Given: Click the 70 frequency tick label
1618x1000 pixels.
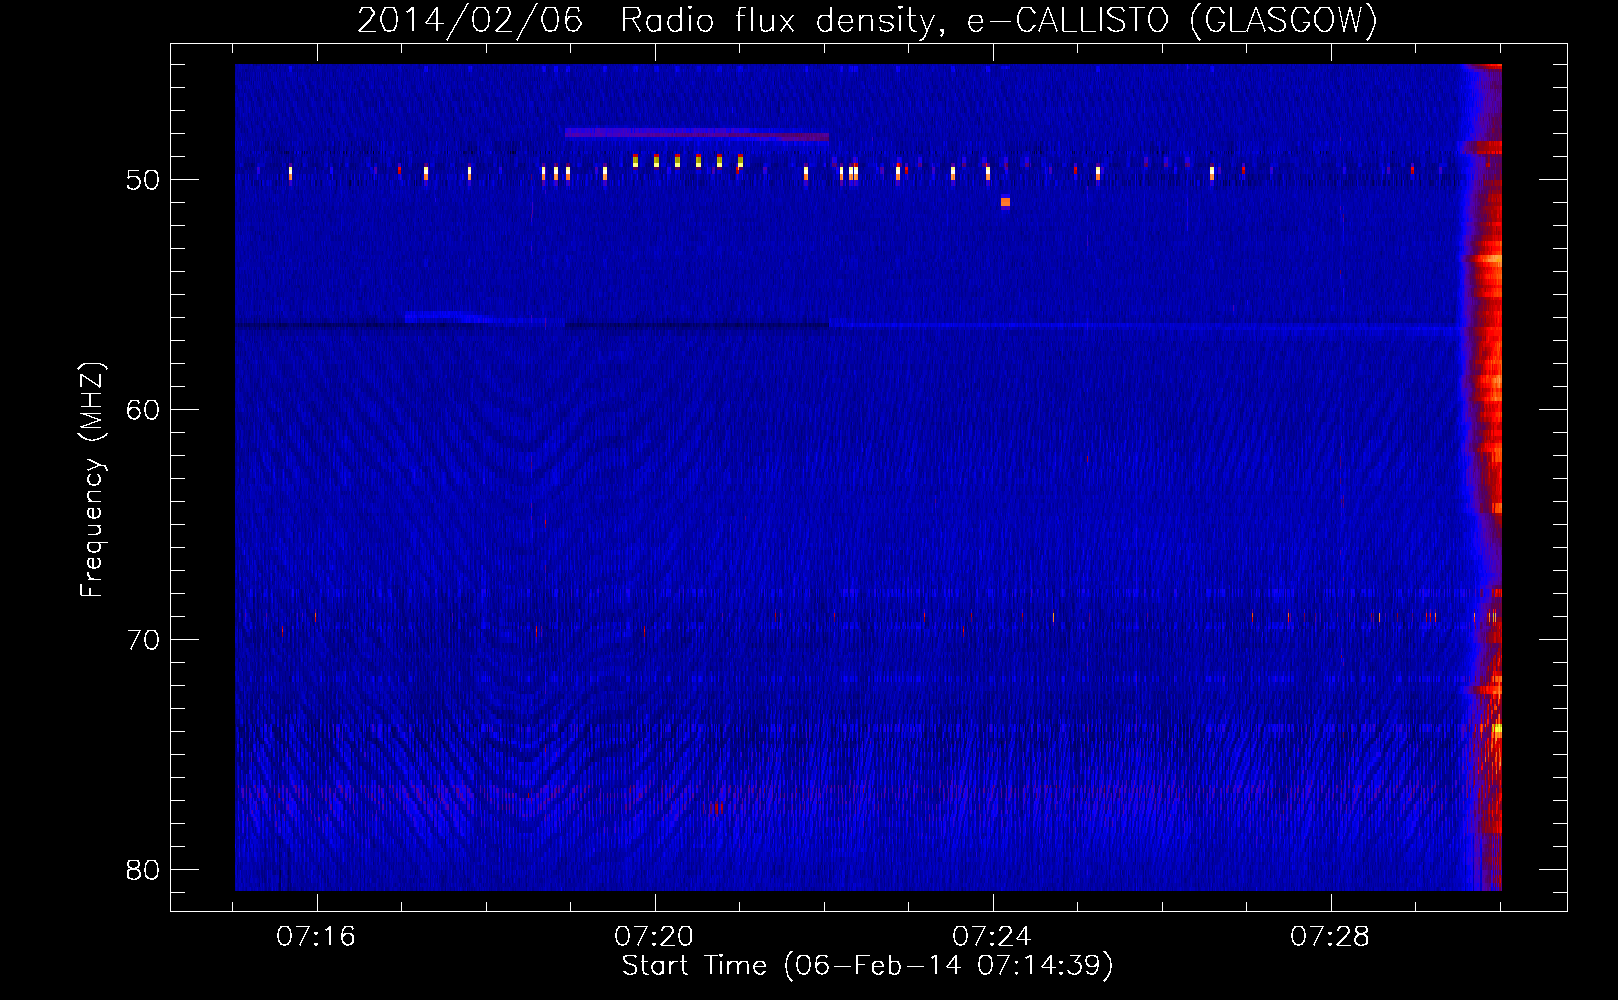Looking at the screenshot, I should click(143, 640).
